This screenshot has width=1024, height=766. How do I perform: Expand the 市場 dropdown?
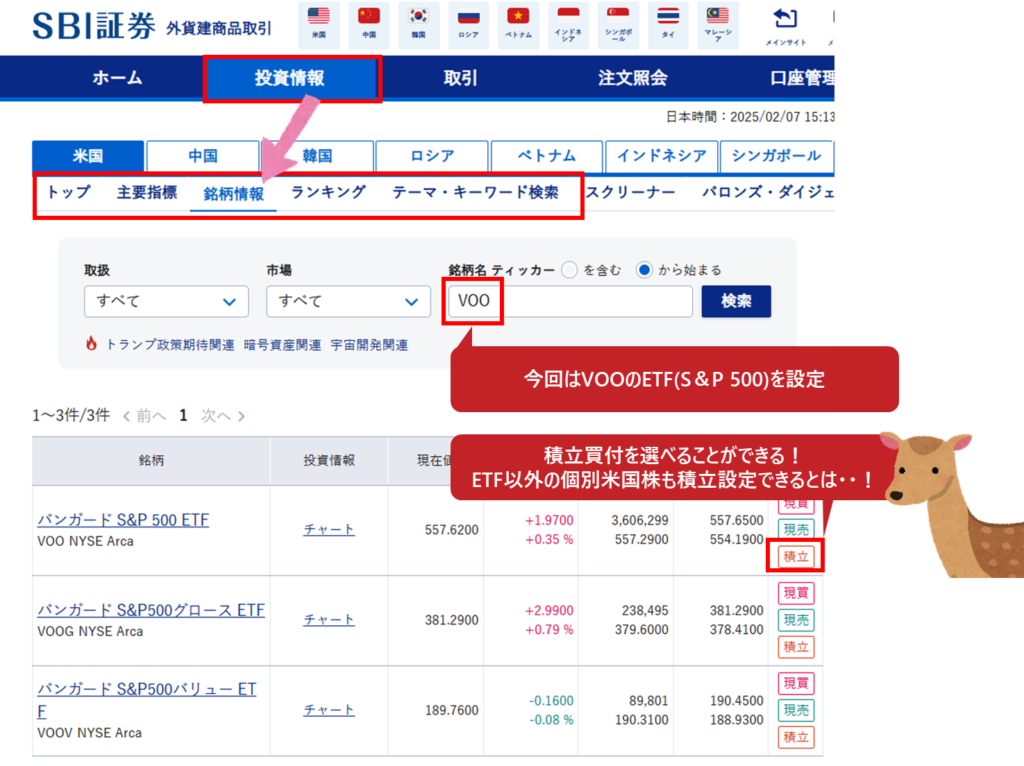pos(347,301)
